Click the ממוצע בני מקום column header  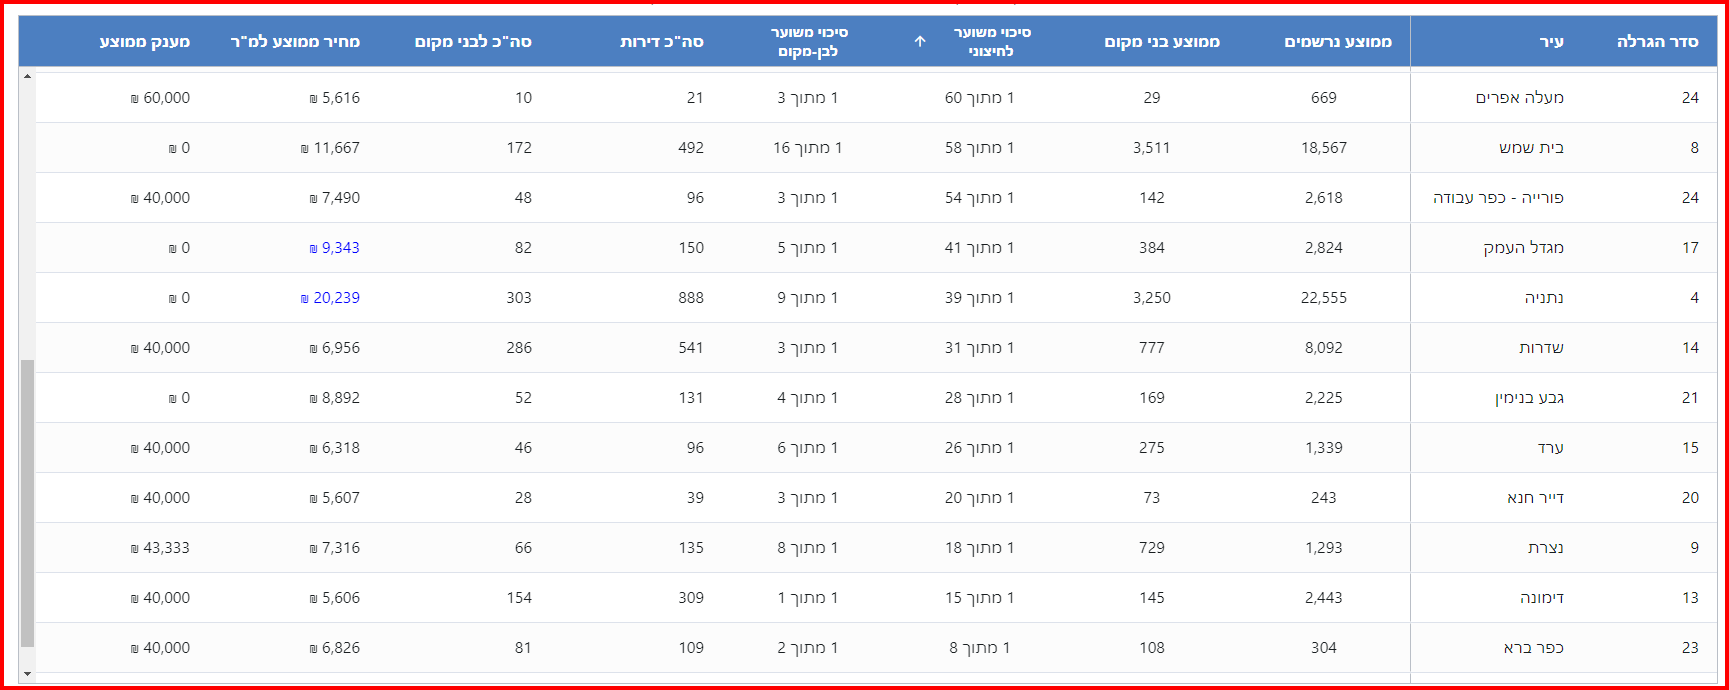coord(1161,42)
